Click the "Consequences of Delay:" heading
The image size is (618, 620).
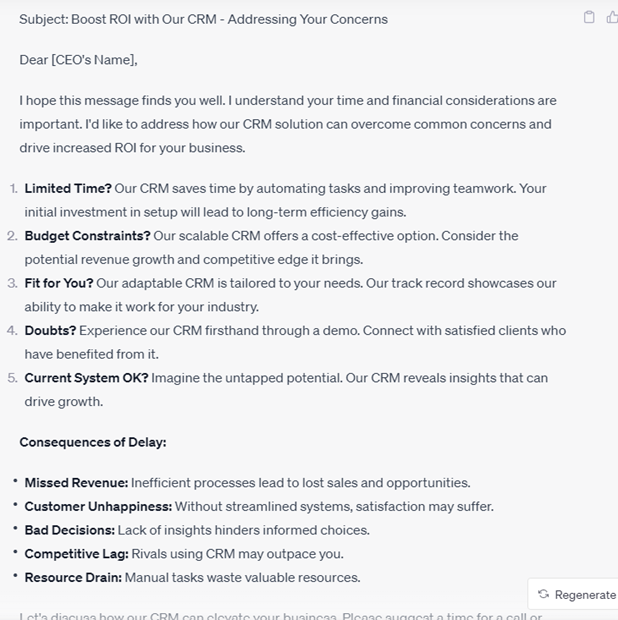click(x=92, y=442)
